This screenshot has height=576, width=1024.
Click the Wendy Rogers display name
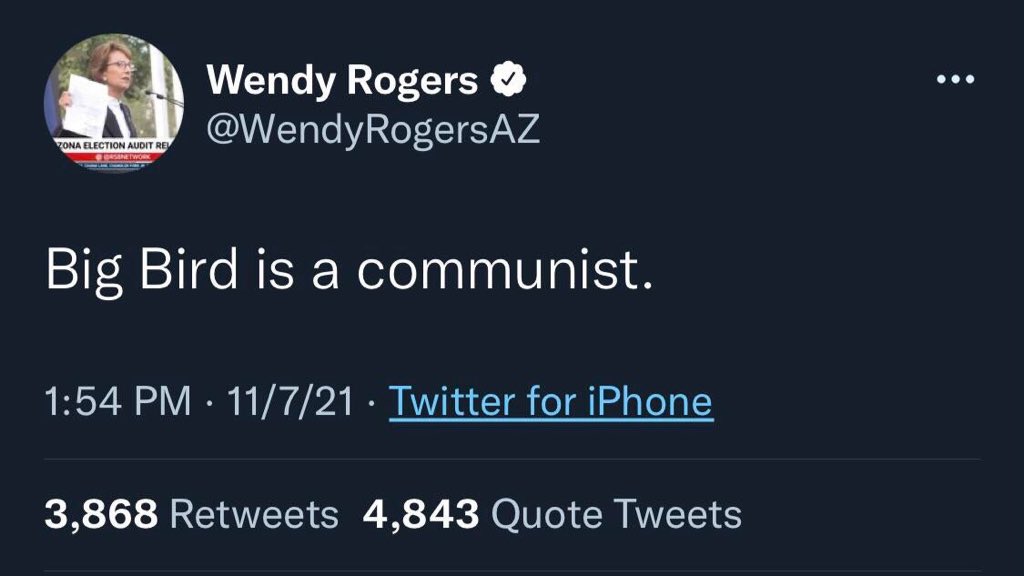(x=342, y=80)
